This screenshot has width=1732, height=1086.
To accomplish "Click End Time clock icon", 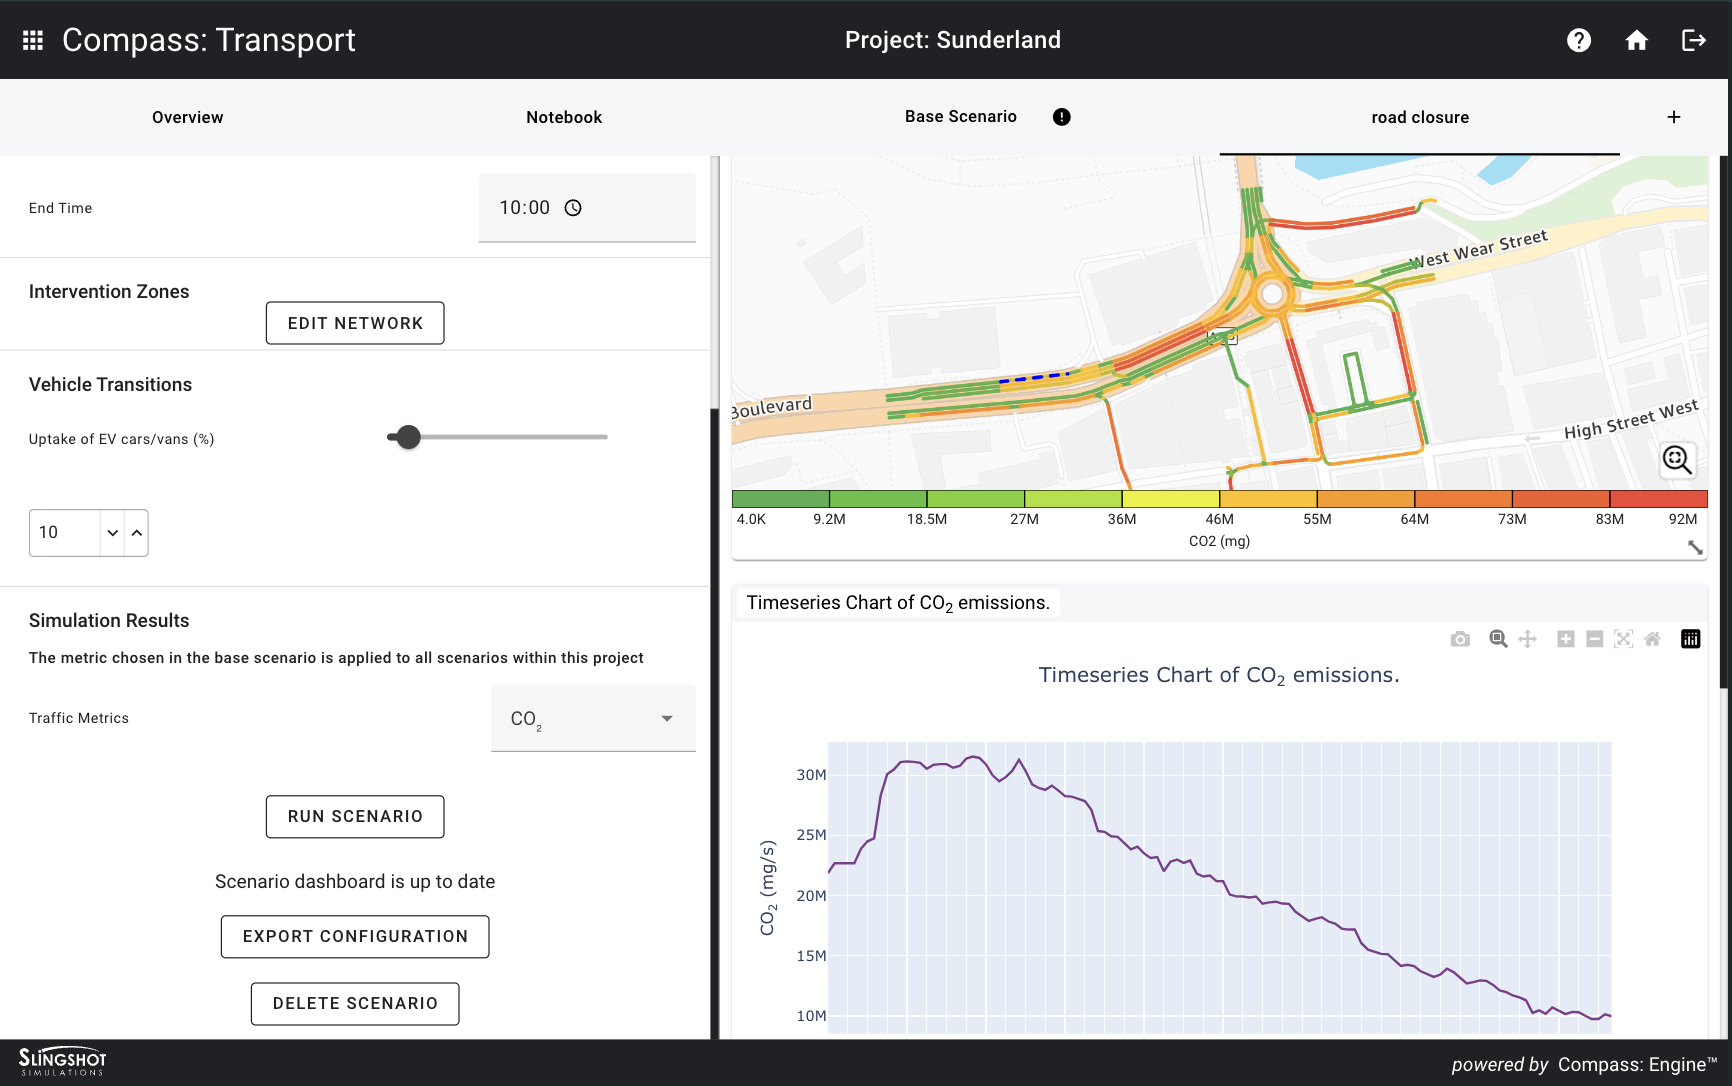I will coord(573,208).
